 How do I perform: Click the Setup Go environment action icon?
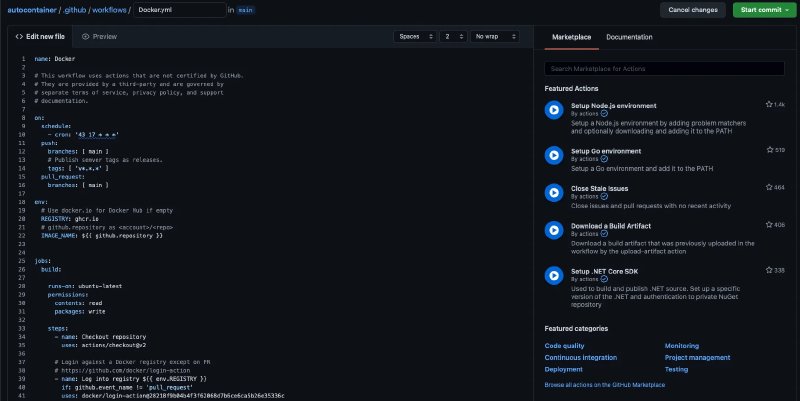coord(554,155)
